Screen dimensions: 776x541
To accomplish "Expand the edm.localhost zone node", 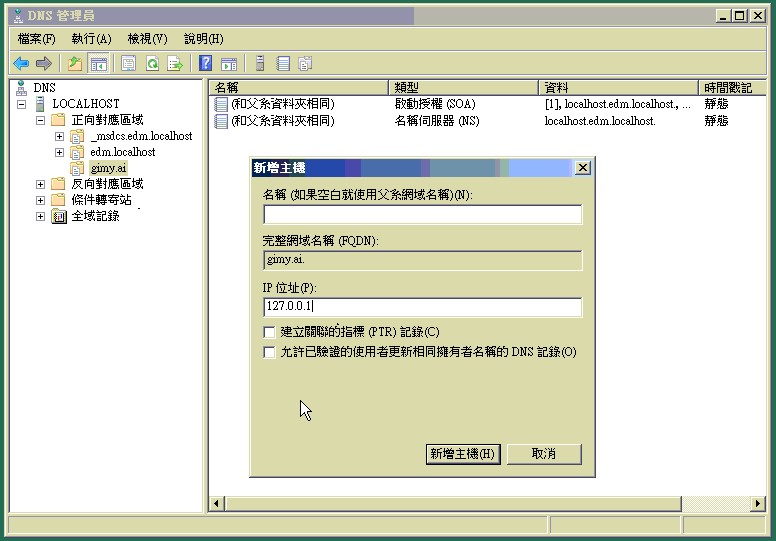I will click(x=60, y=152).
